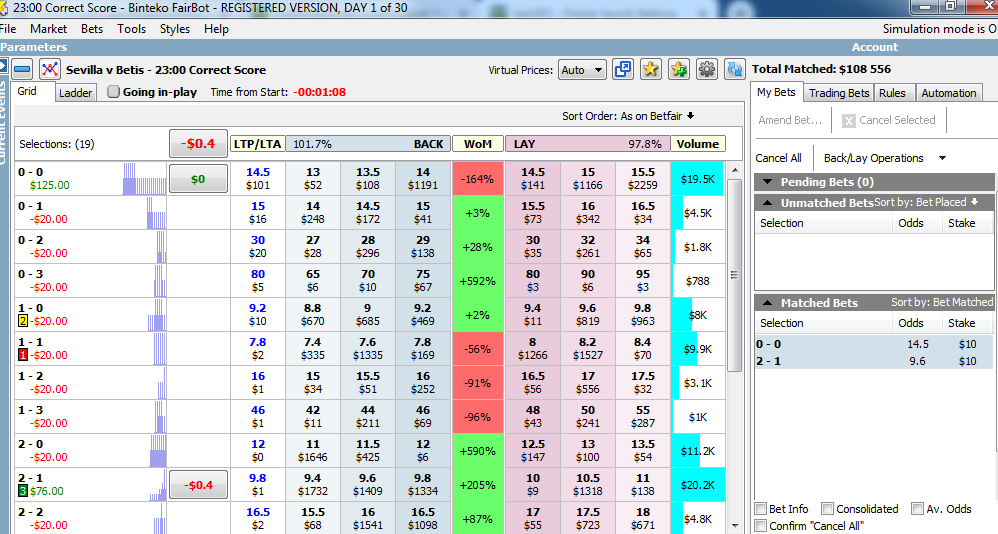
Task: Open the Virtual Prices Auto dropdown
Action: [582, 70]
